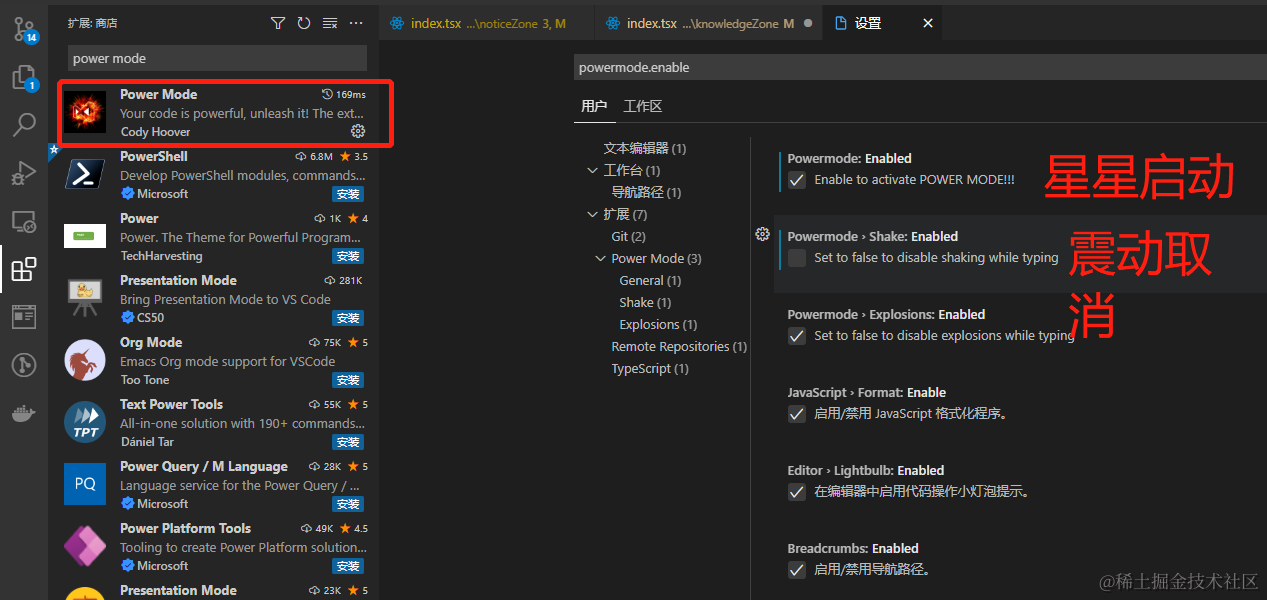Image resolution: width=1267 pixels, height=600 pixels.
Task: Select General (1) under Power Mode
Action: (650, 280)
